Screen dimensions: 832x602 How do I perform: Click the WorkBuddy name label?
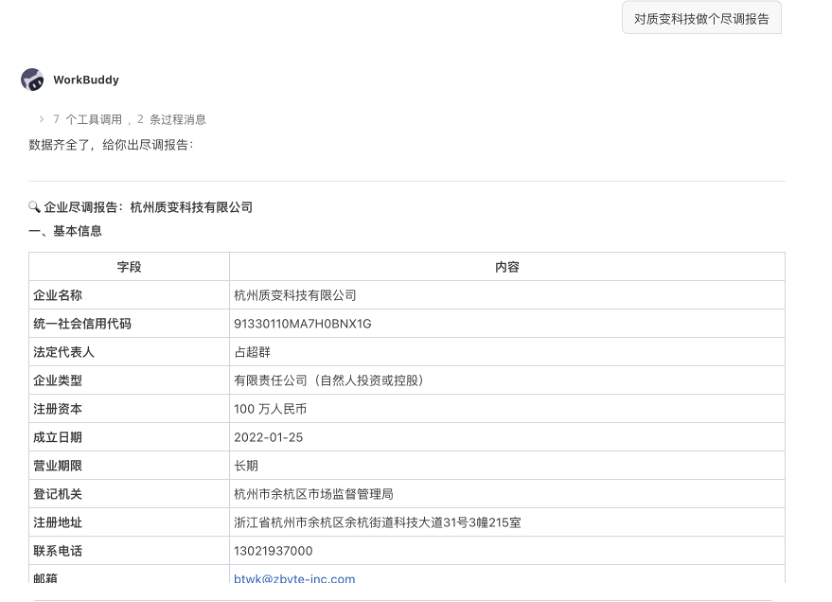point(86,80)
